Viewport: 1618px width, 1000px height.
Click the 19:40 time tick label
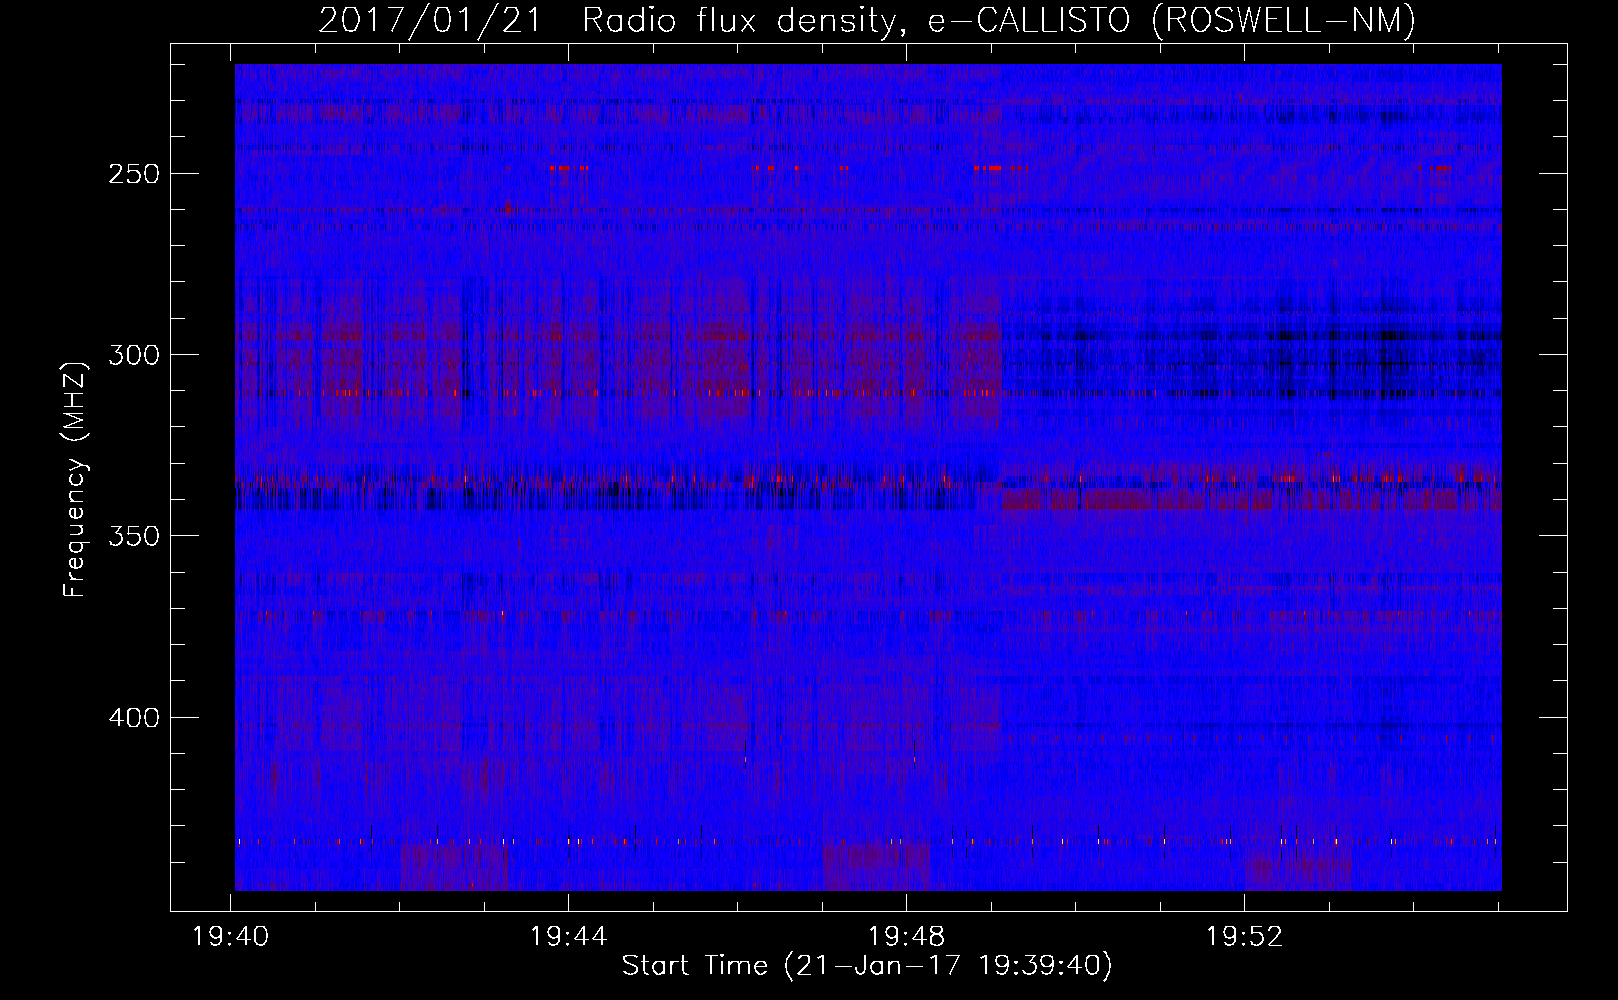pos(231,937)
